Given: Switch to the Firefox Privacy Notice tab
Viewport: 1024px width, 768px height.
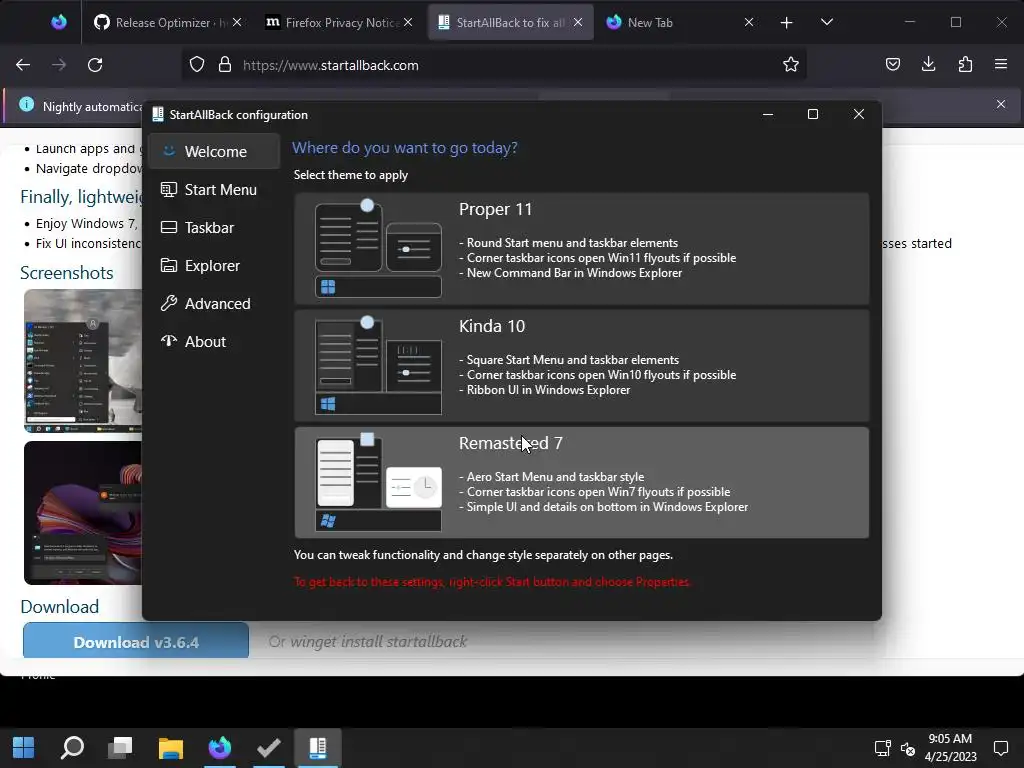Looking at the screenshot, I should coord(333,23).
